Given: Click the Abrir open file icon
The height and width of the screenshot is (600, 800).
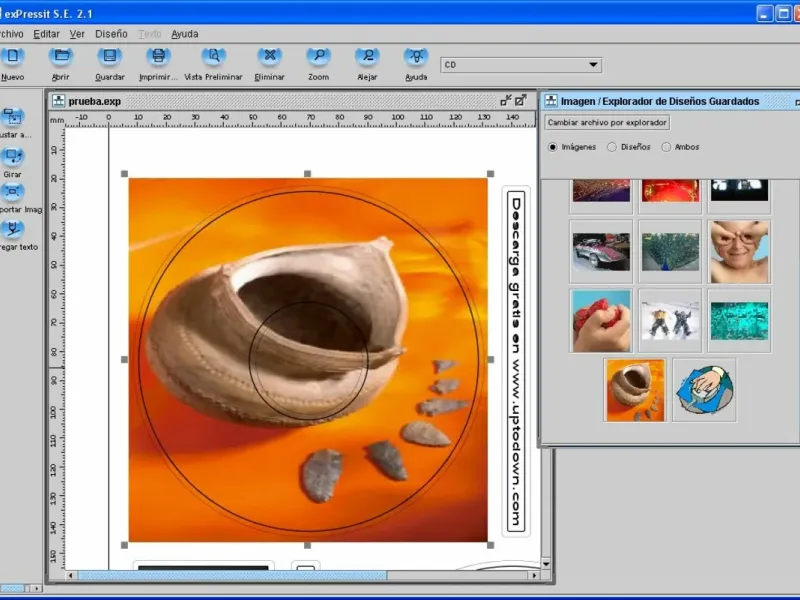Looking at the screenshot, I should tap(61, 57).
